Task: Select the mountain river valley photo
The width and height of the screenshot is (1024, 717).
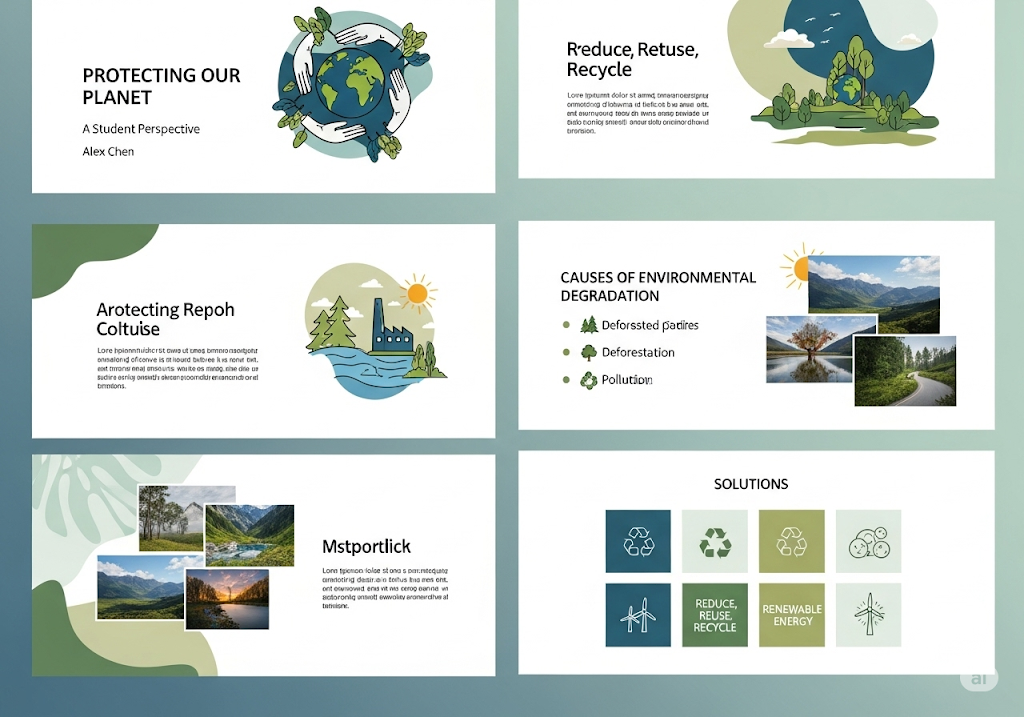Action: pyautogui.click(x=249, y=535)
